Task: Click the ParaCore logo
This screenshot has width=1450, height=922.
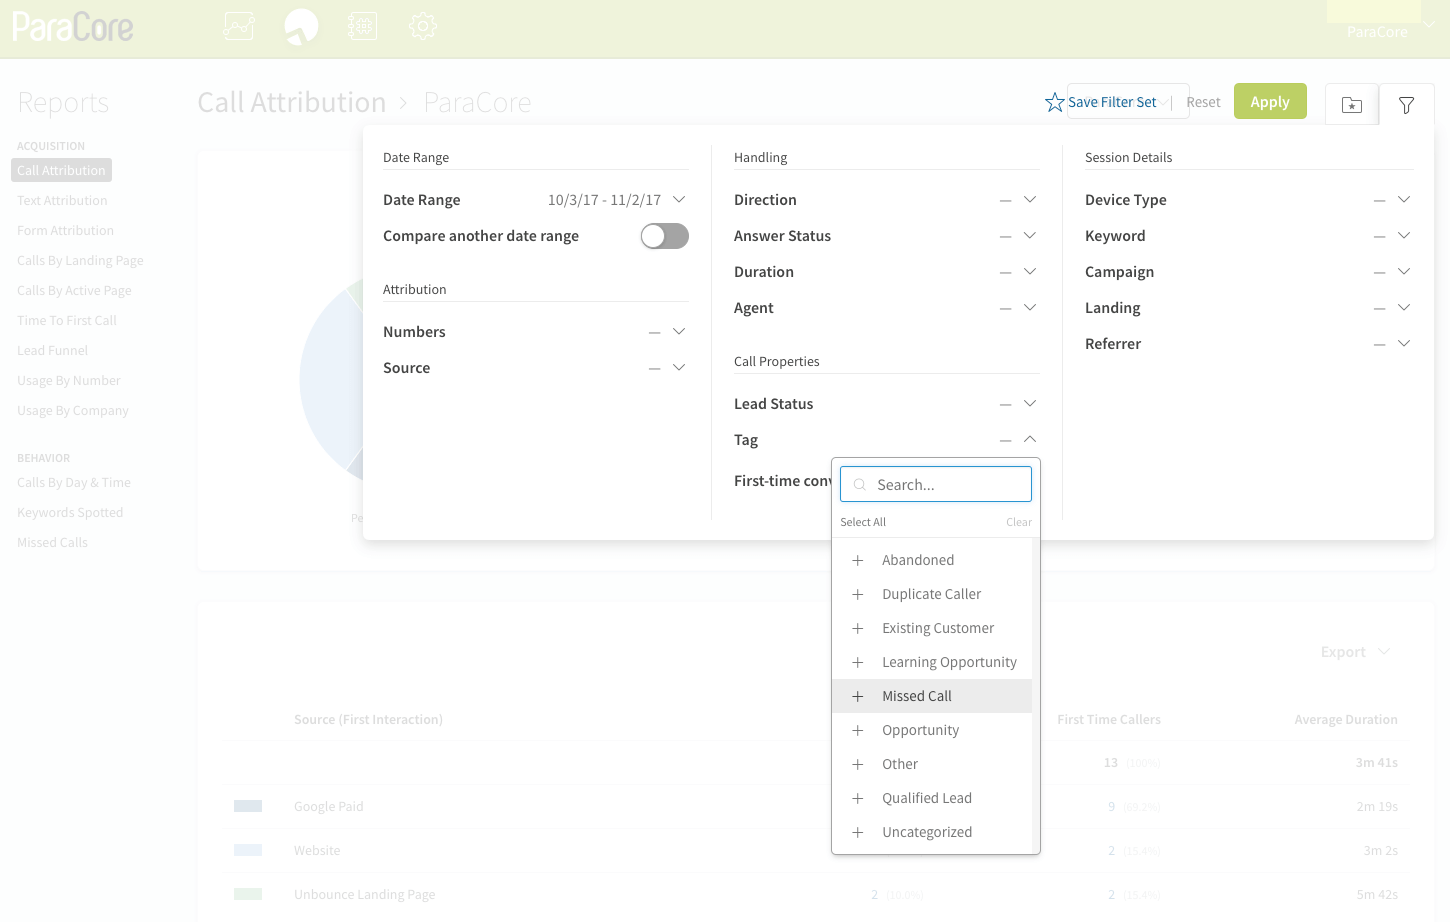Action: [x=73, y=27]
